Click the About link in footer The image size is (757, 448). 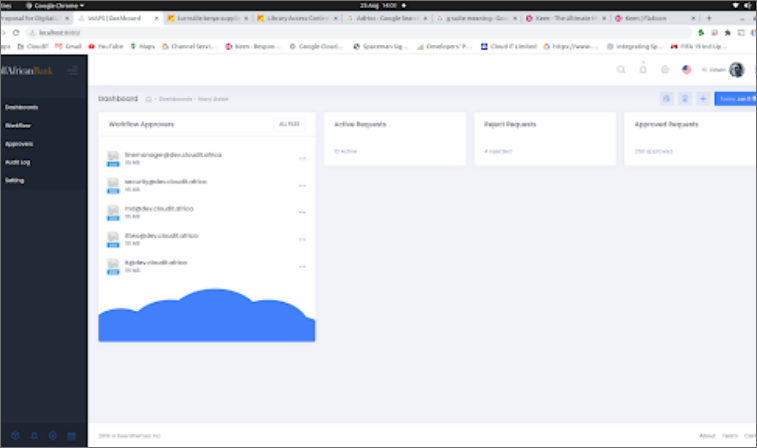click(707, 436)
